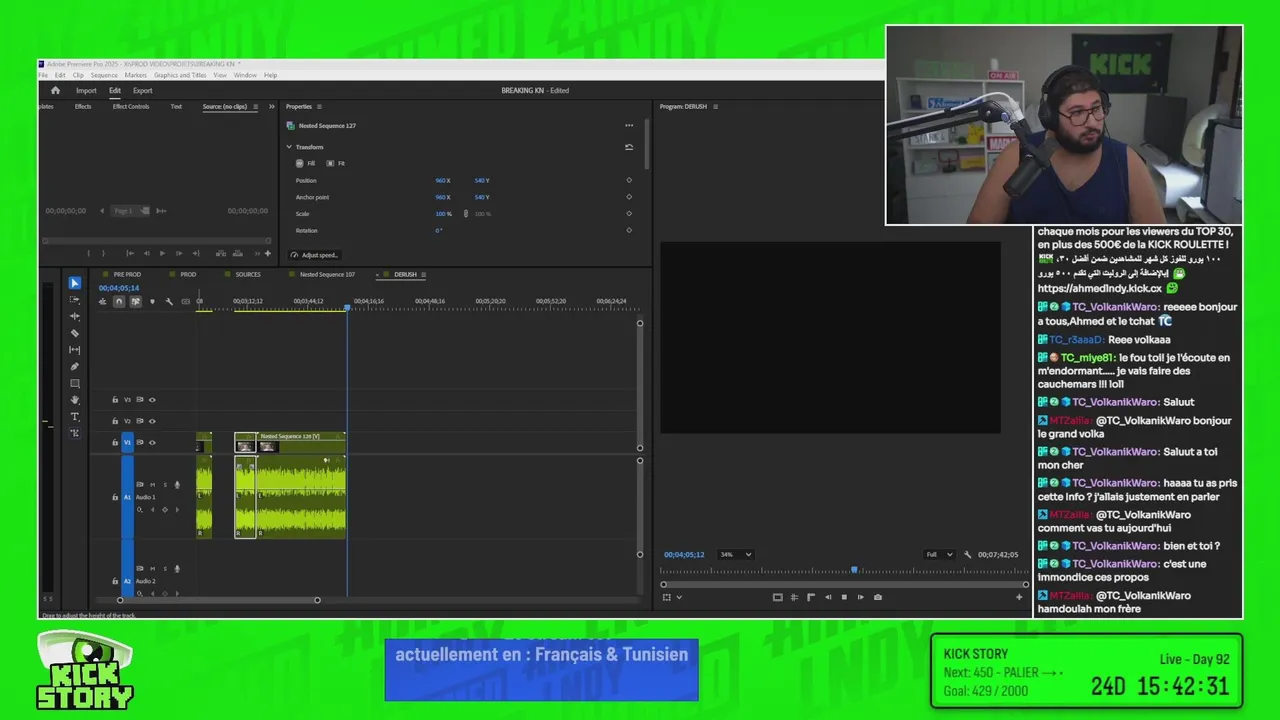Click the Adjust speed button
This screenshot has width=1280, height=720.
coord(315,255)
